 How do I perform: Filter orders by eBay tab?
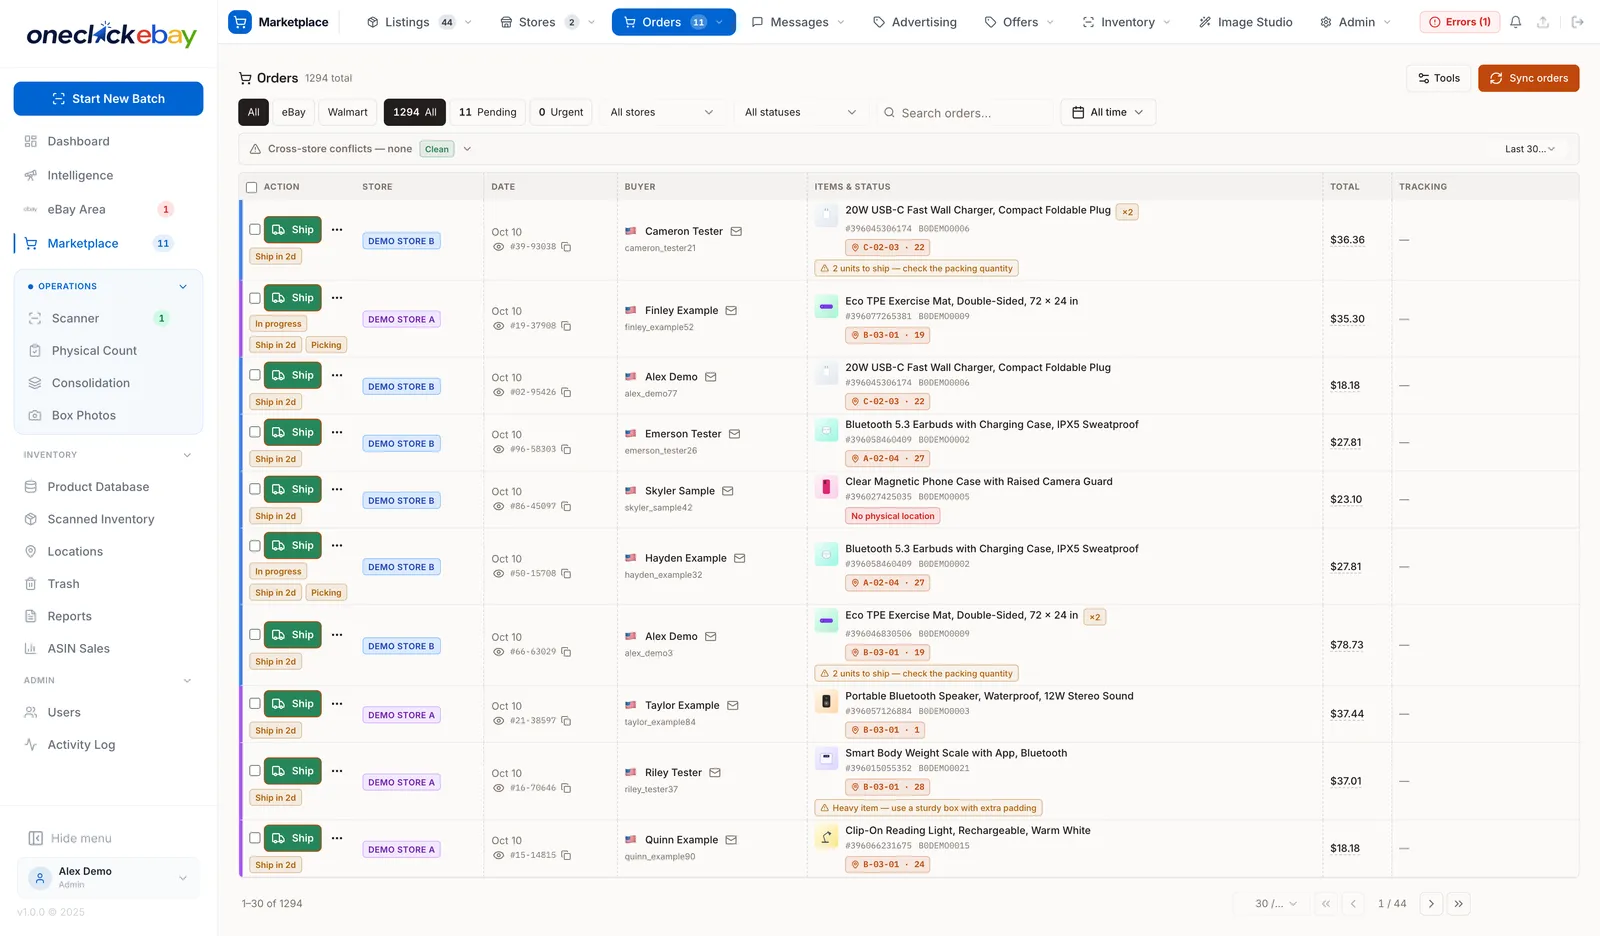[x=293, y=112]
